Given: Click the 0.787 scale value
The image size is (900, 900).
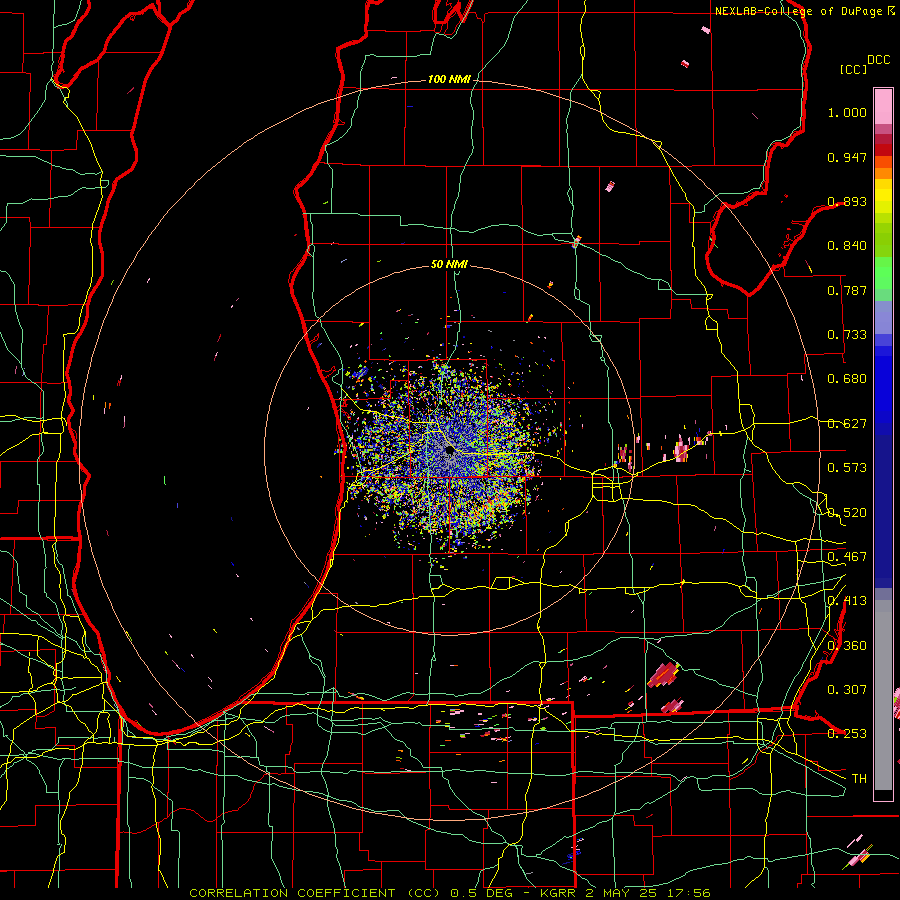Looking at the screenshot, I should pos(847,290).
